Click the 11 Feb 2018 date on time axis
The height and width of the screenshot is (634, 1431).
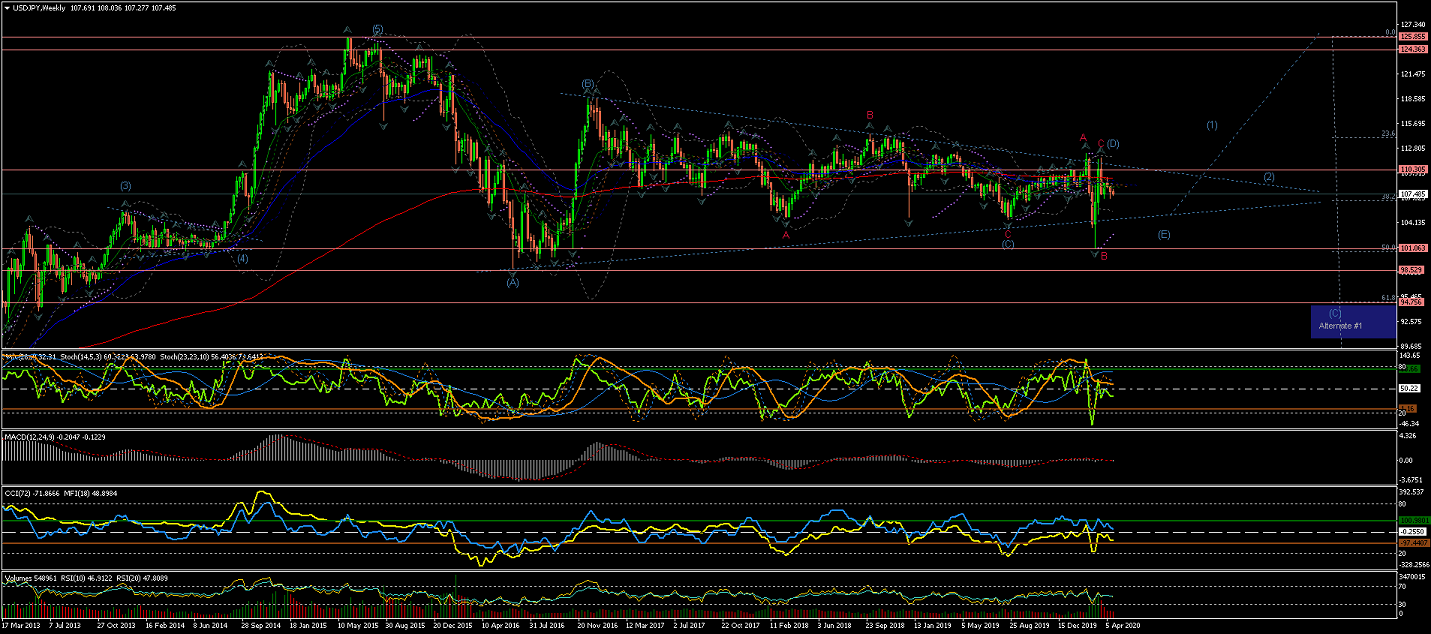pos(790,626)
